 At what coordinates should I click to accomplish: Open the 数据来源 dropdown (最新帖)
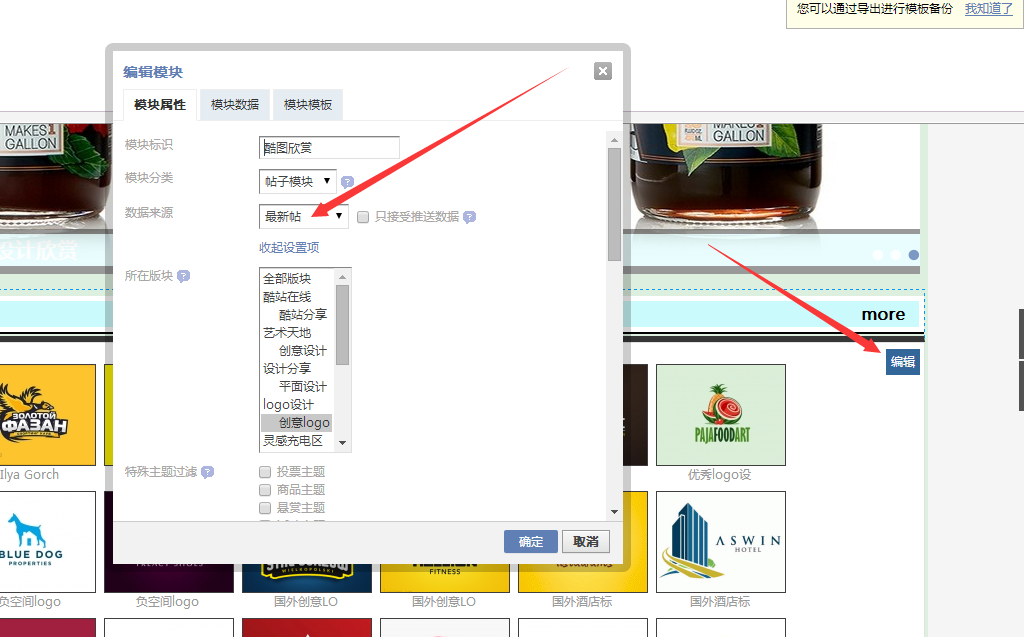[304, 216]
